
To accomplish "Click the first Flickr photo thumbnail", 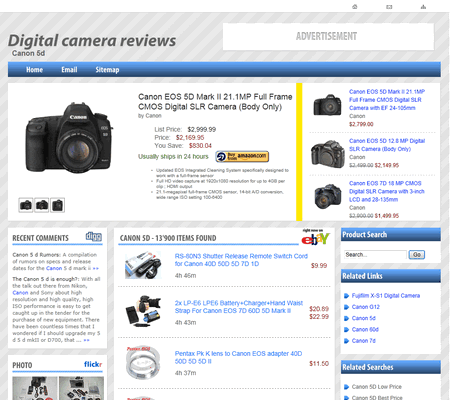I will pos(35,388).
